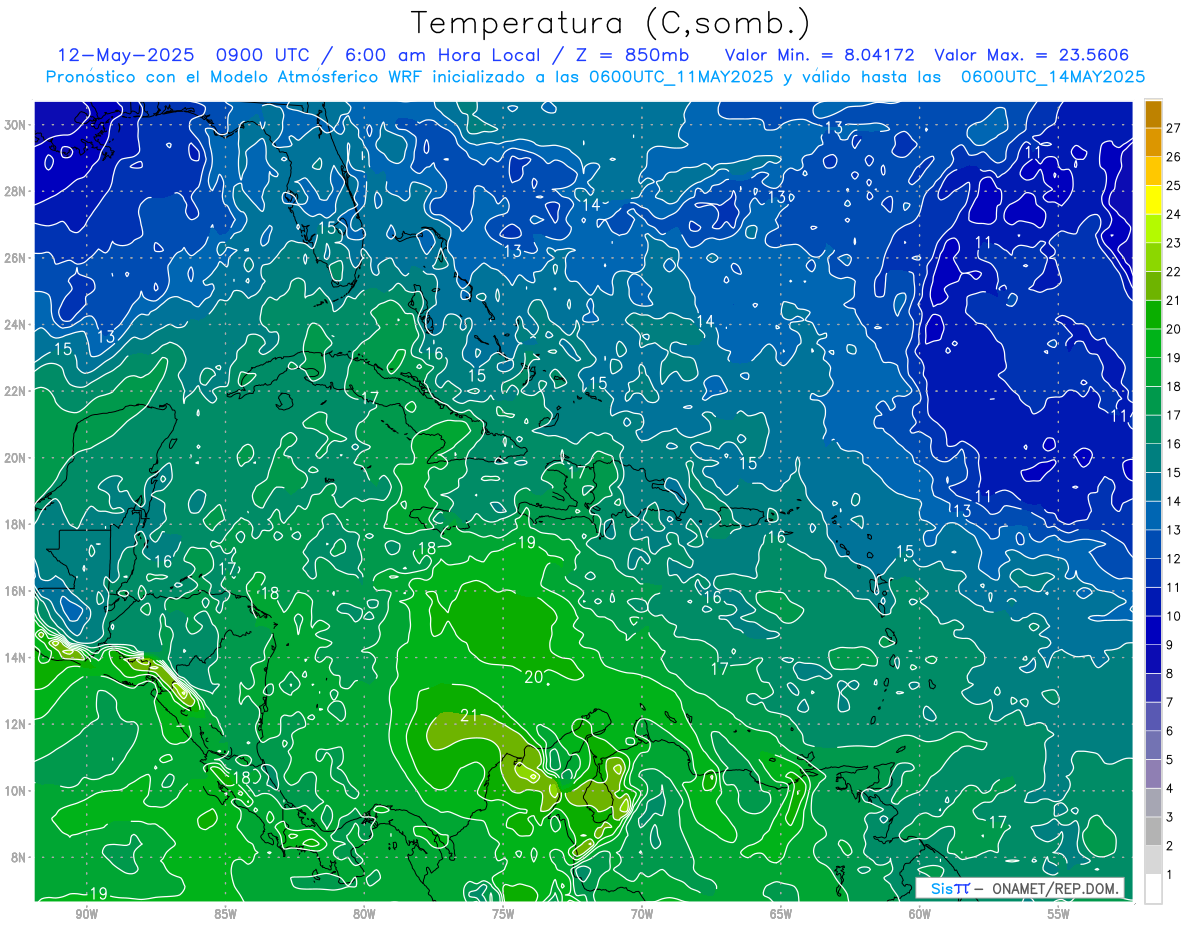Click the '12N' latitude axis label
The image size is (1200, 927).
[x=17, y=724]
